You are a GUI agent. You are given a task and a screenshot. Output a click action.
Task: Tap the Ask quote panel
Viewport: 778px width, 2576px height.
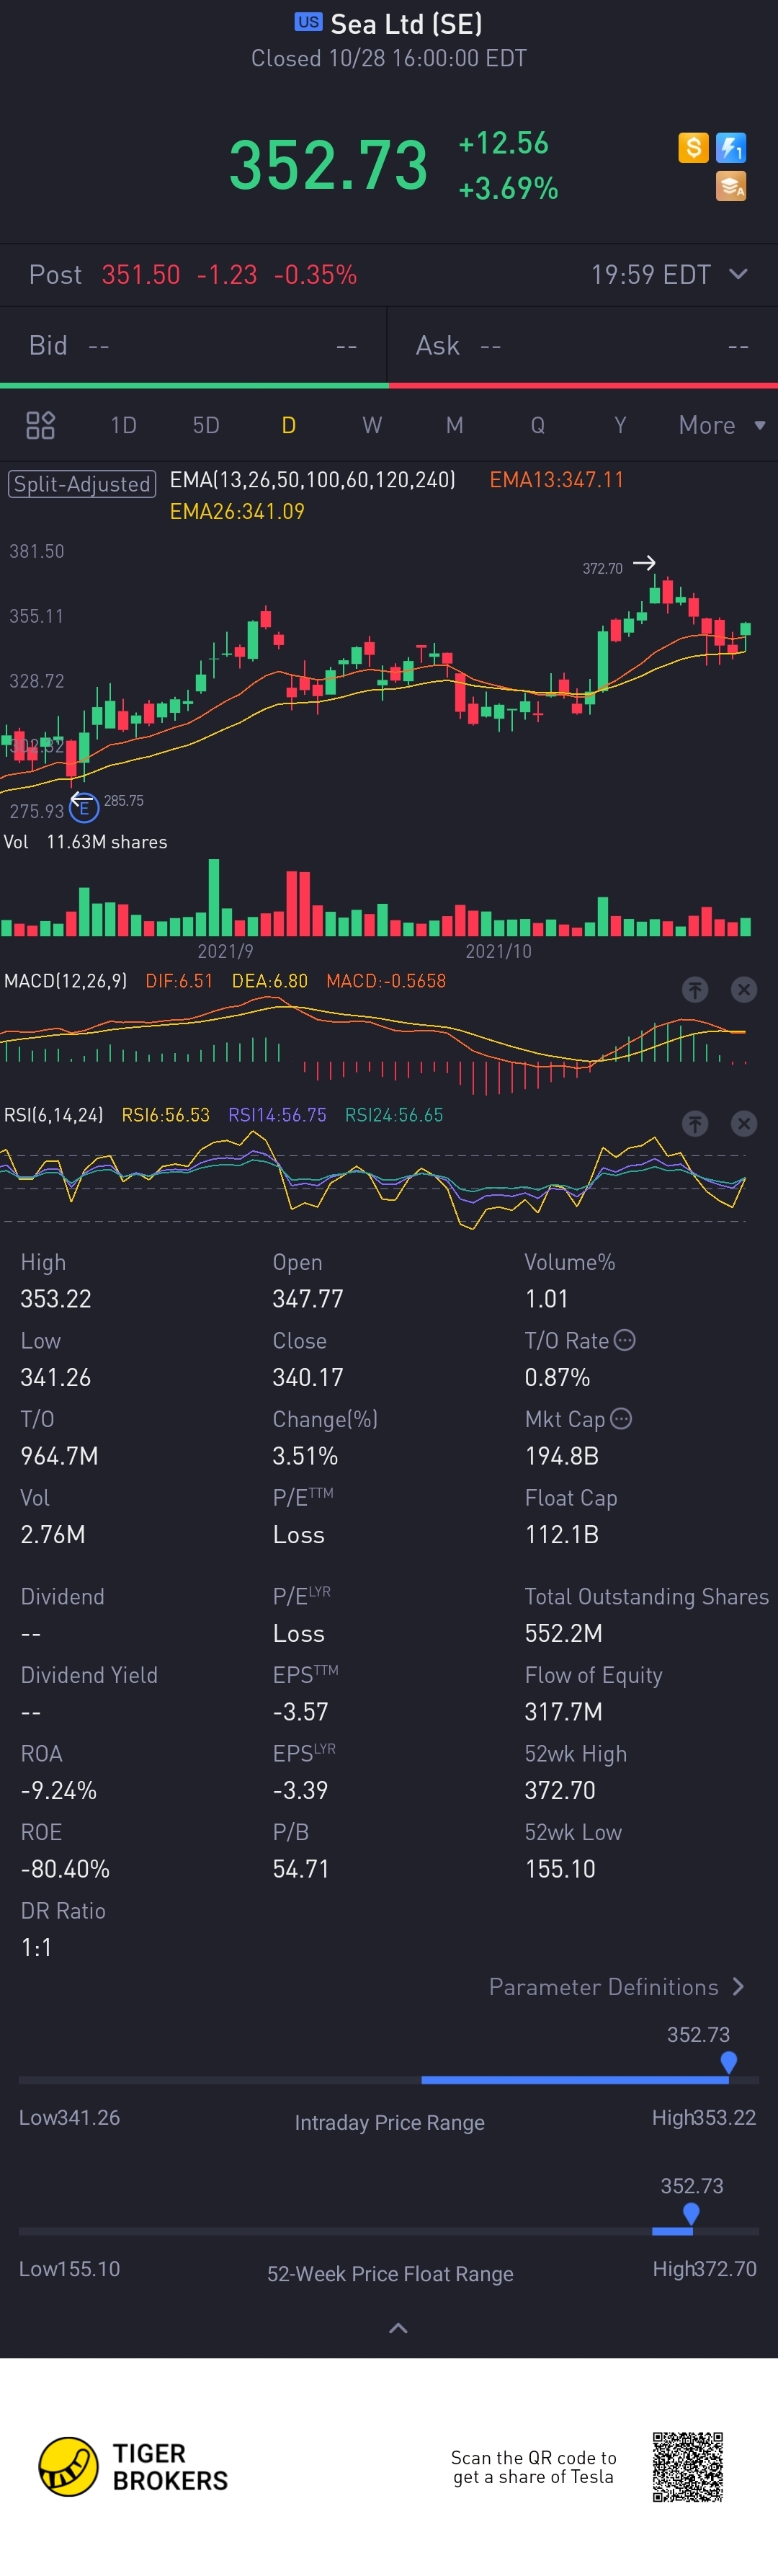click(583, 345)
